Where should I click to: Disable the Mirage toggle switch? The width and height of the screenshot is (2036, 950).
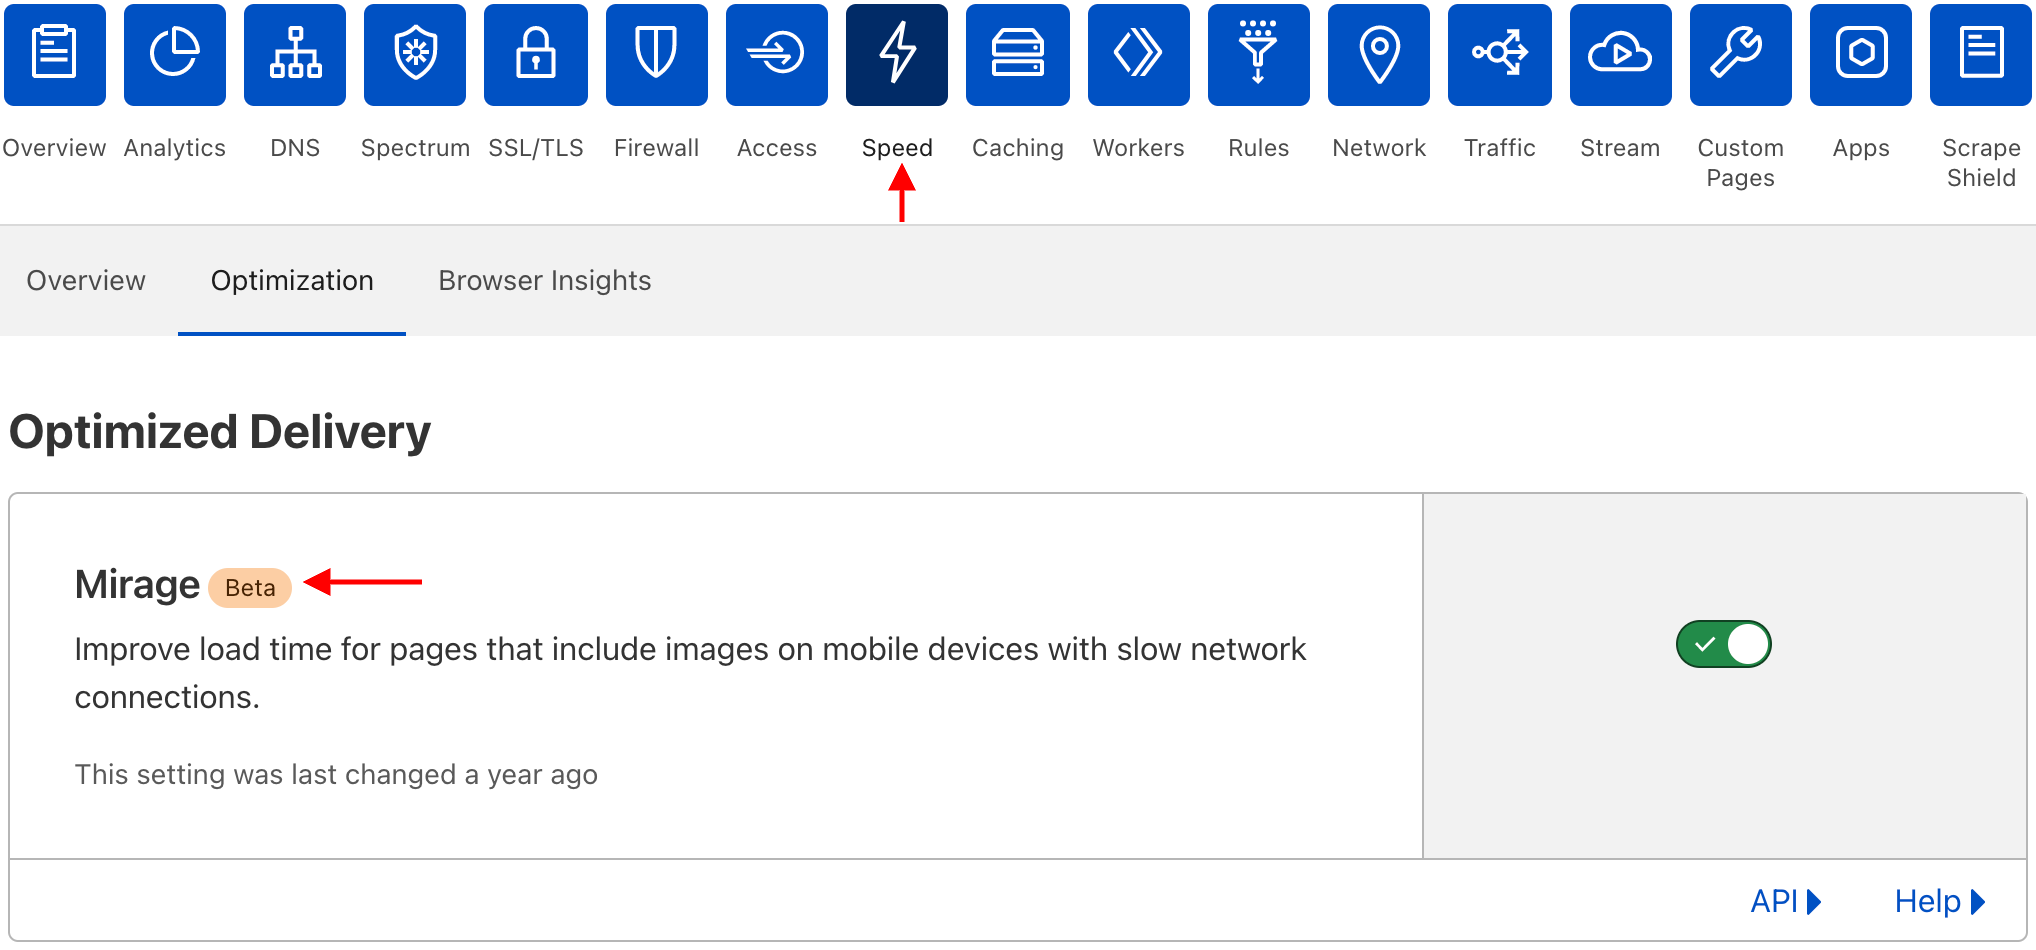click(1723, 644)
